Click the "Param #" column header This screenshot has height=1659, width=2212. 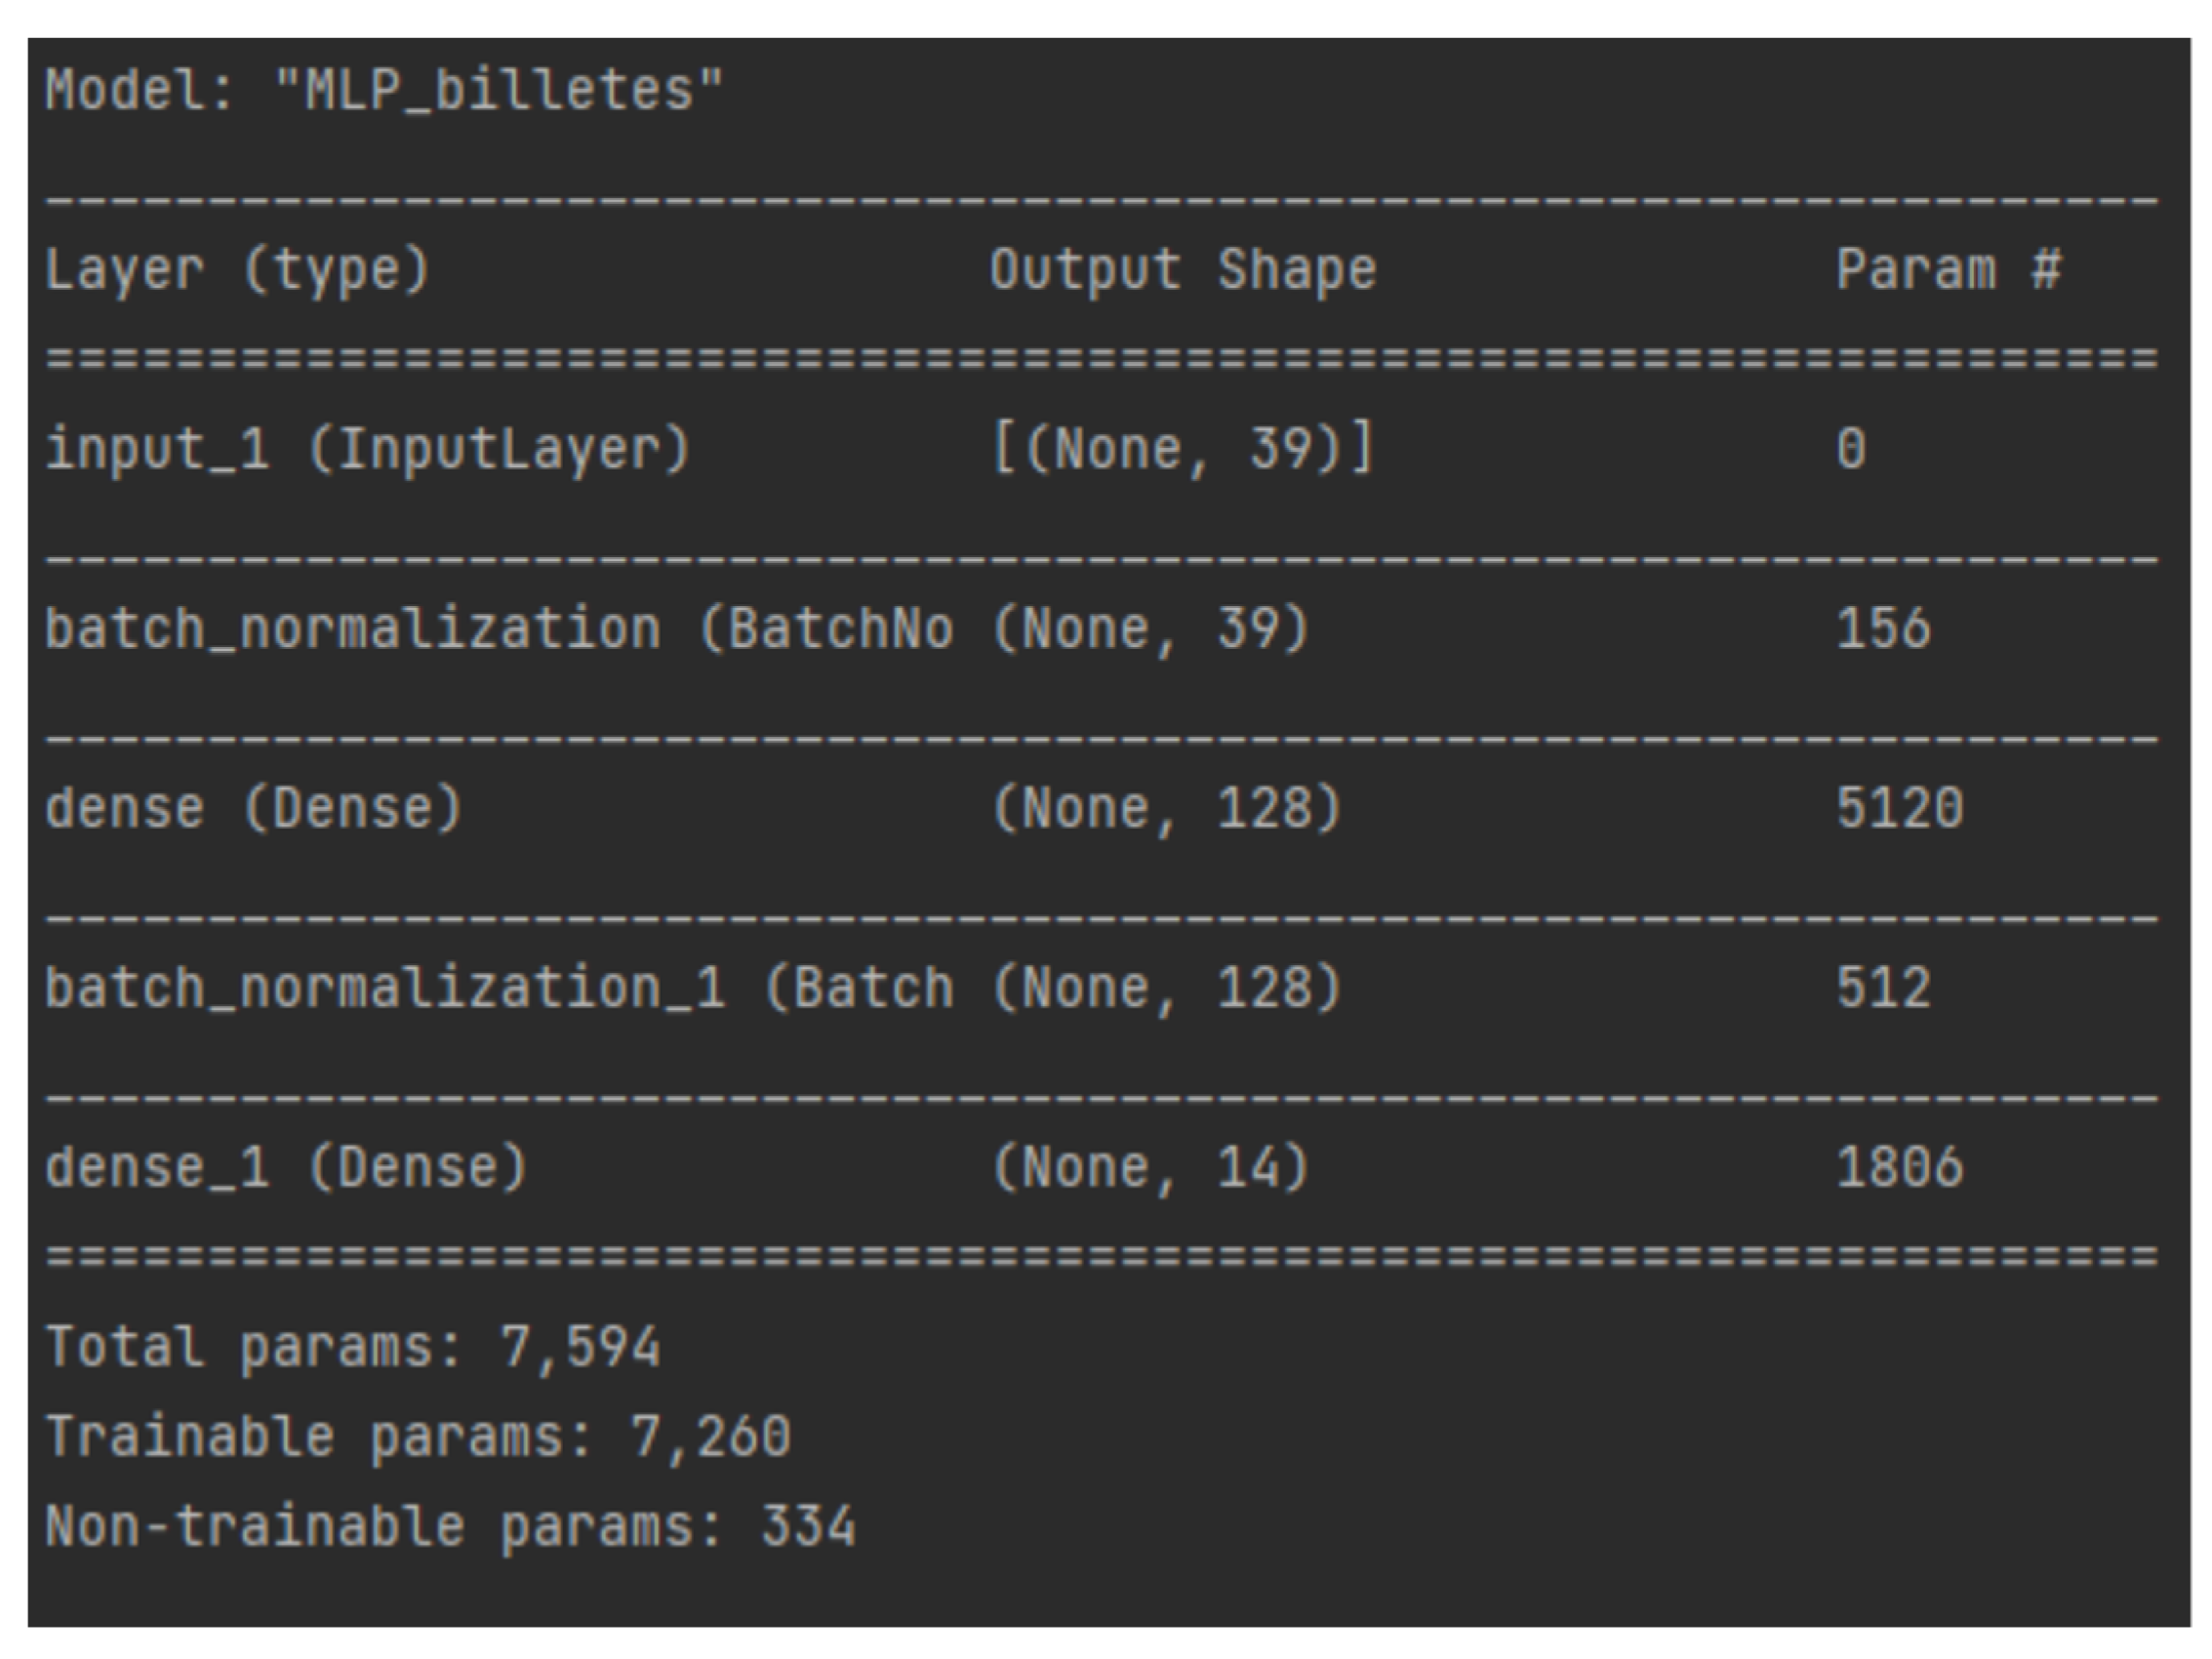[1947, 270]
